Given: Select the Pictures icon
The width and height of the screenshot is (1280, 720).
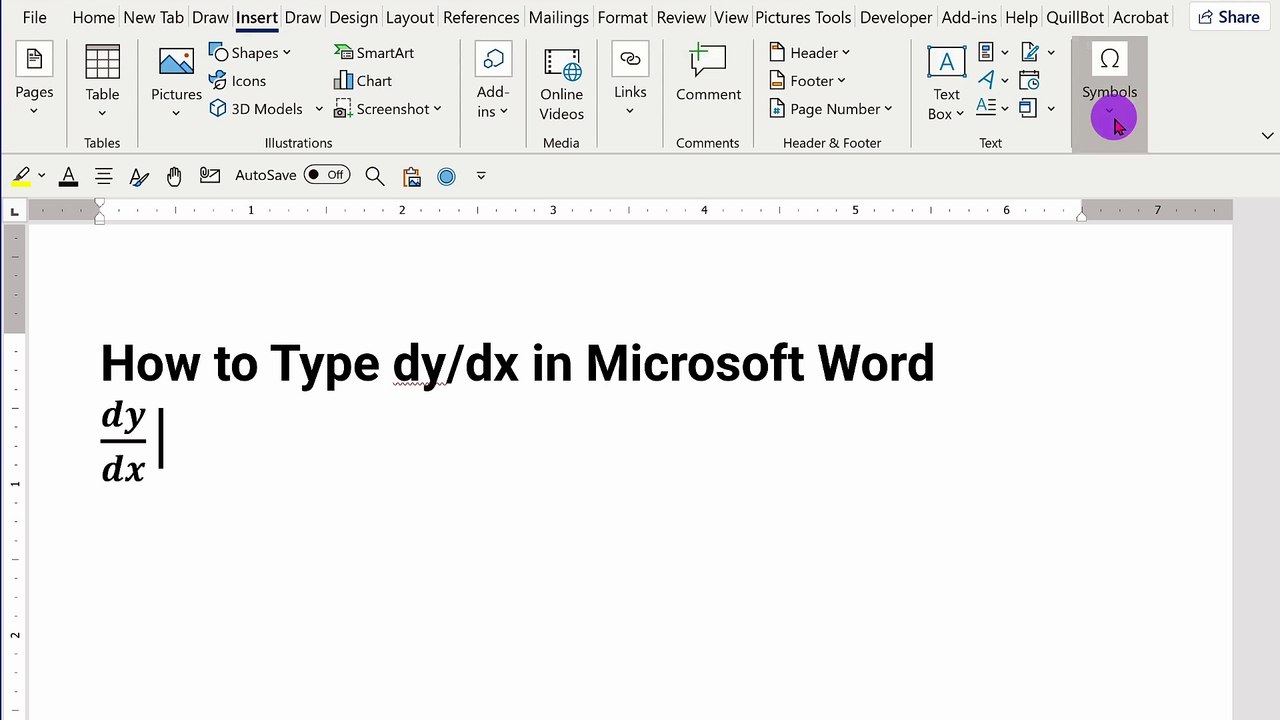Looking at the screenshot, I should (x=176, y=62).
